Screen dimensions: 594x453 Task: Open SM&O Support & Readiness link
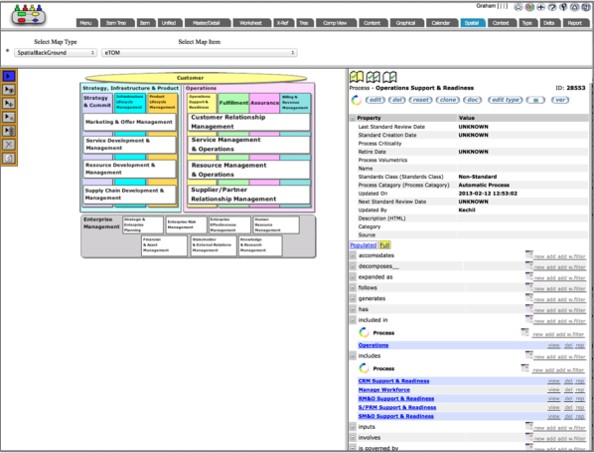396,416
